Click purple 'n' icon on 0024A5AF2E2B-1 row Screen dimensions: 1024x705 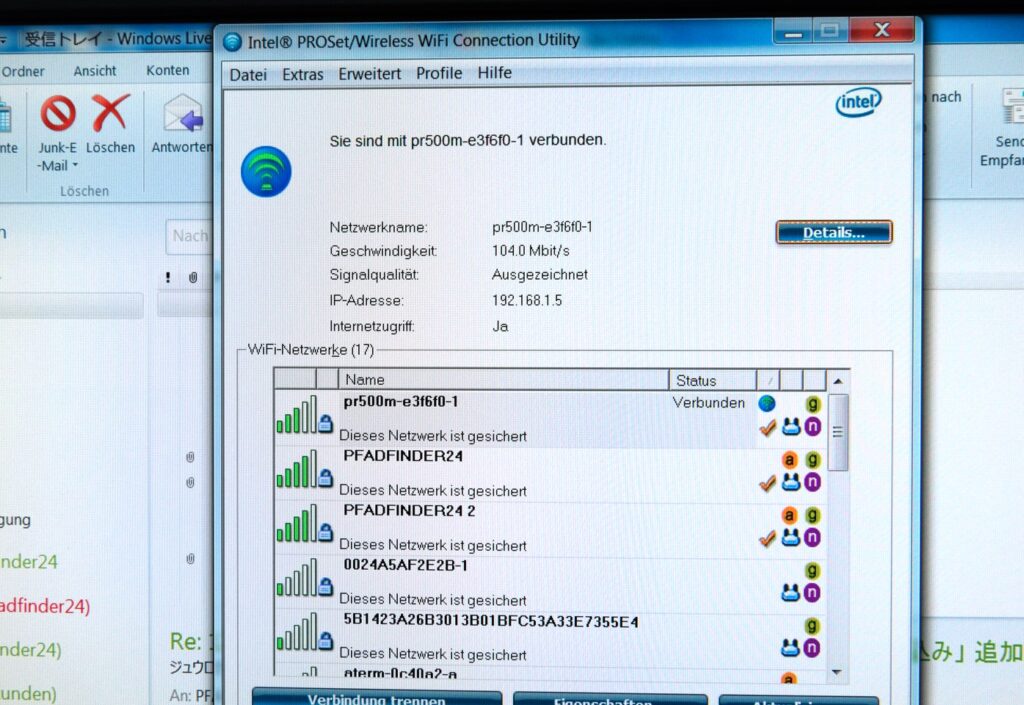click(x=812, y=592)
